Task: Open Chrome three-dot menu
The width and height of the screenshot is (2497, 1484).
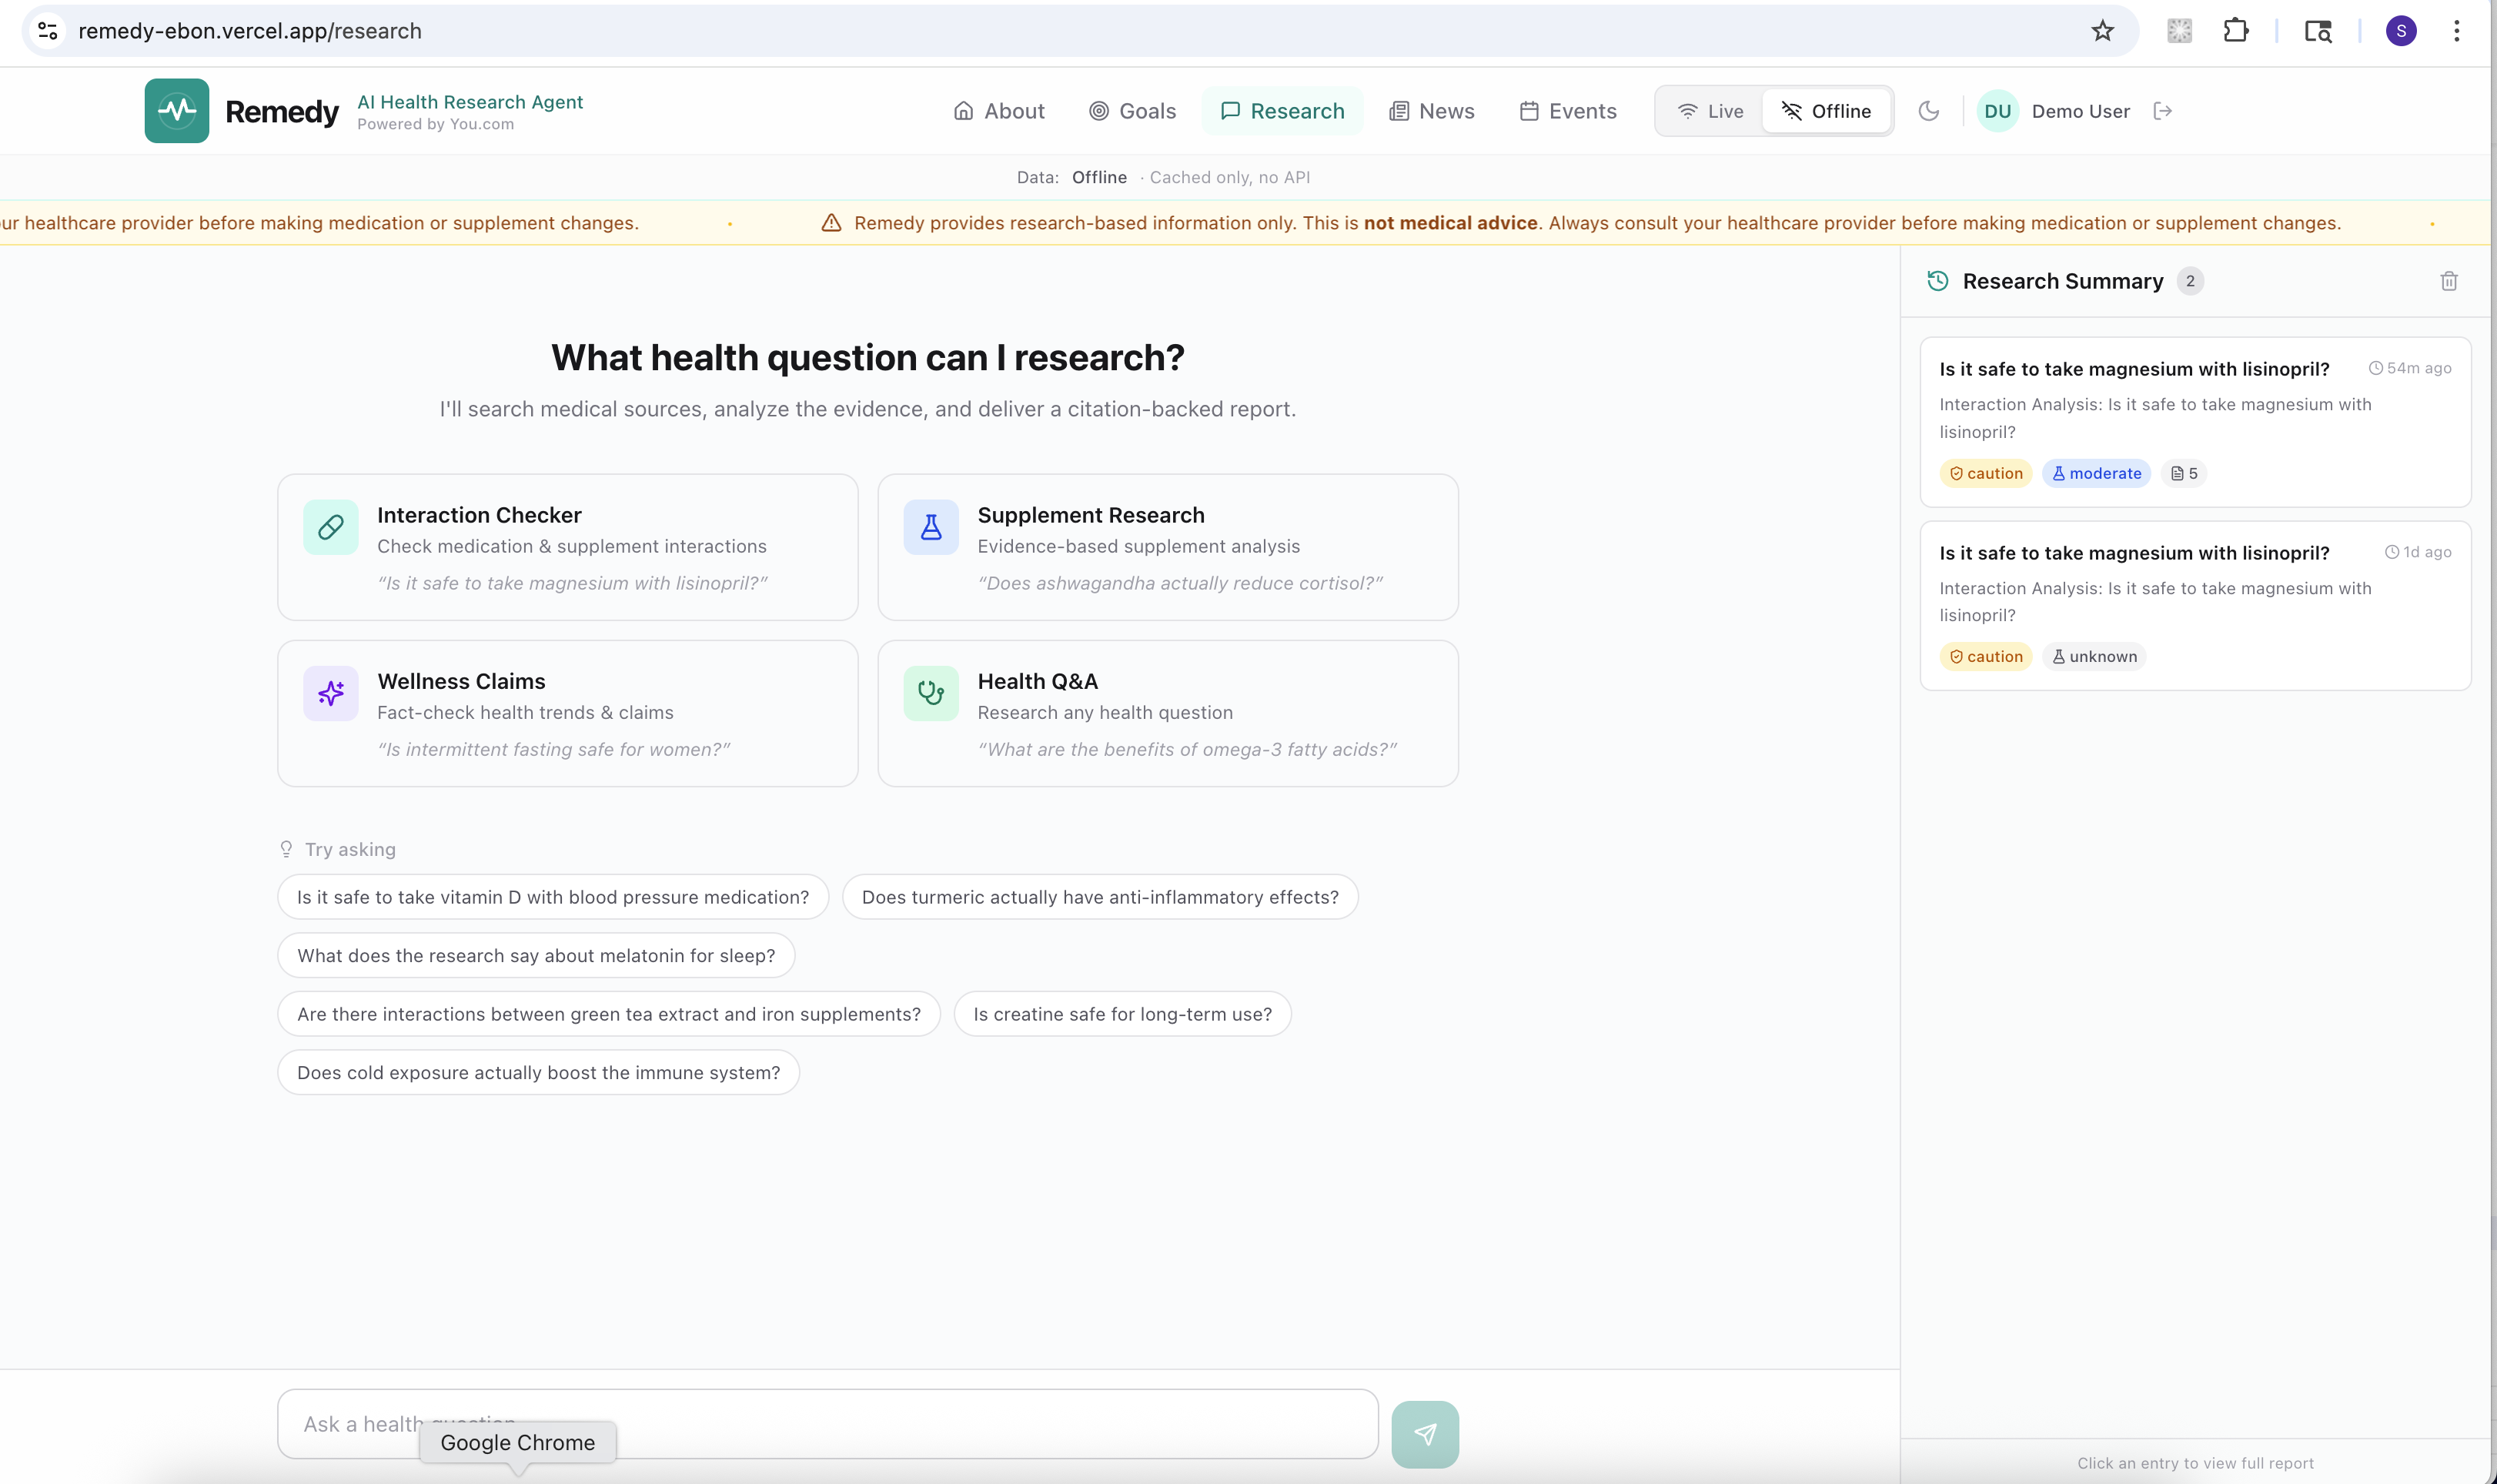Action: 2455,31
